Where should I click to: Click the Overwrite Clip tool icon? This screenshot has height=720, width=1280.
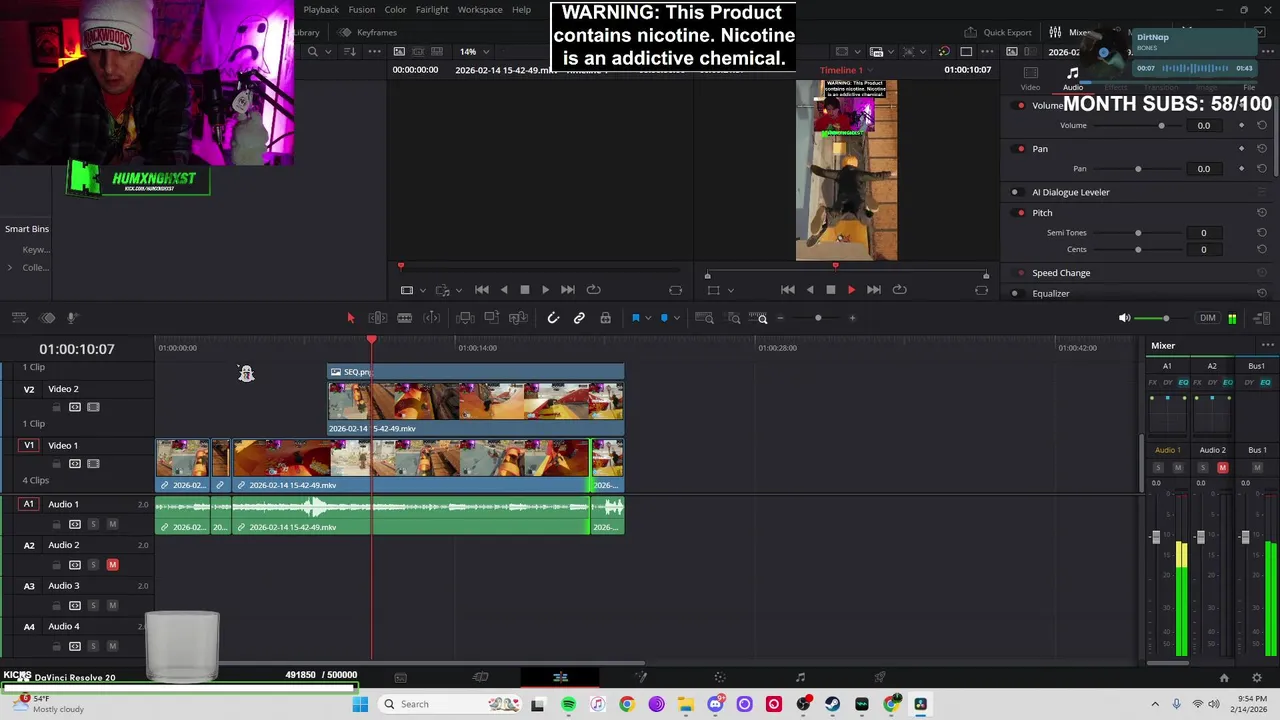pos(492,318)
